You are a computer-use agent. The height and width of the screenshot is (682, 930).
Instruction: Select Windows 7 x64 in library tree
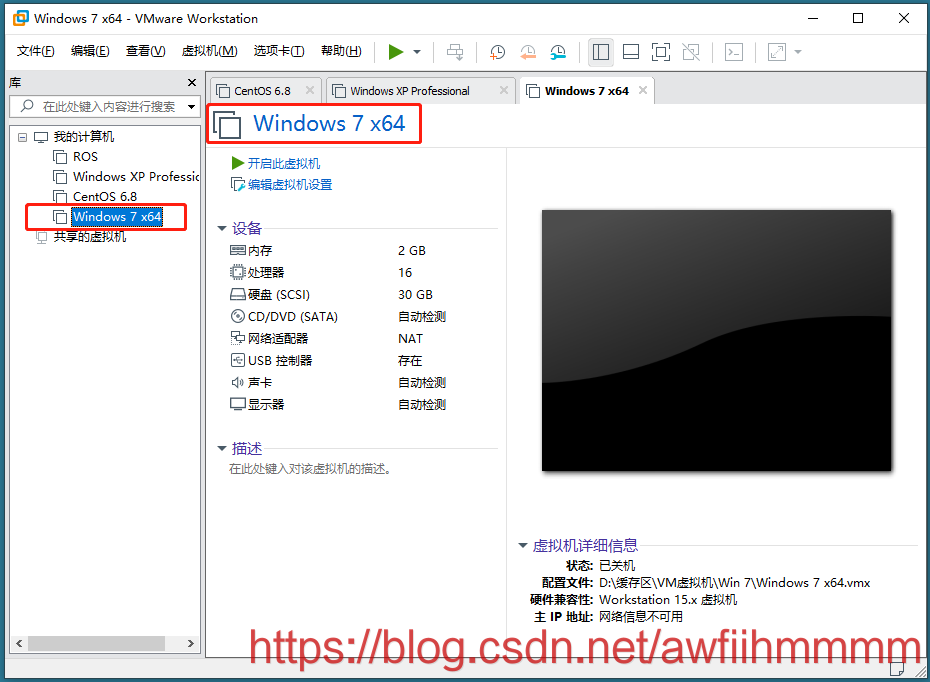click(x=117, y=216)
